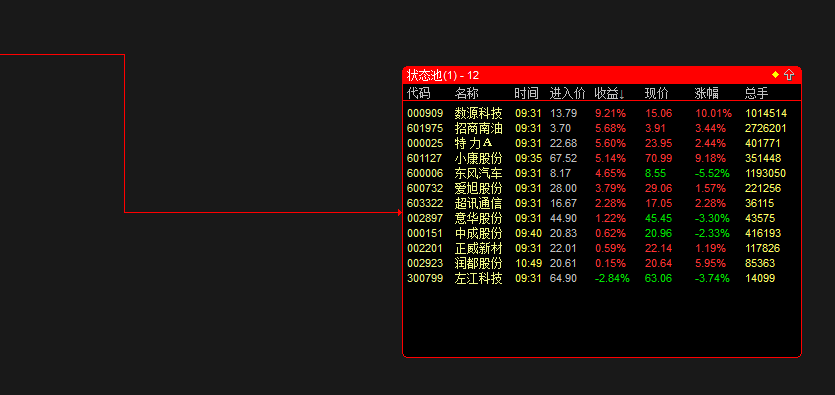Select stock code 600006

(425, 173)
